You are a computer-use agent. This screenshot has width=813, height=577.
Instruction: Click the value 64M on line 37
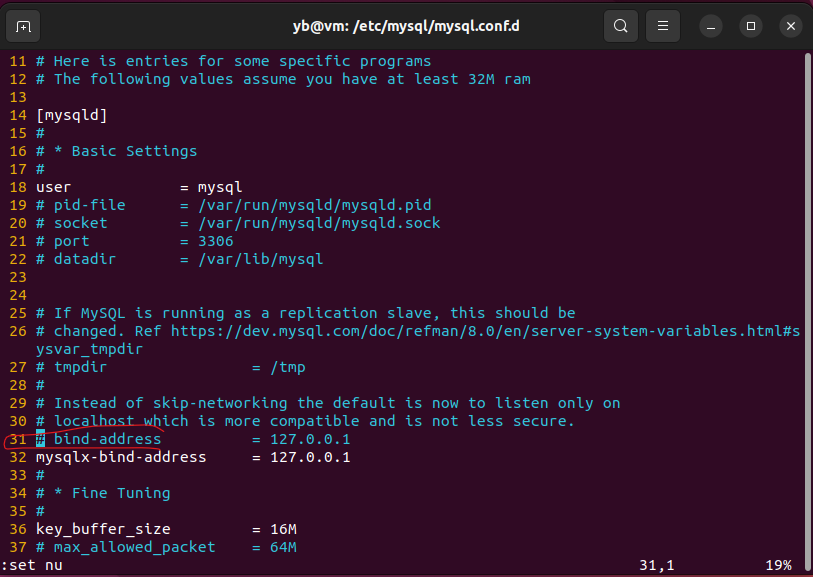pyautogui.click(x=283, y=547)
